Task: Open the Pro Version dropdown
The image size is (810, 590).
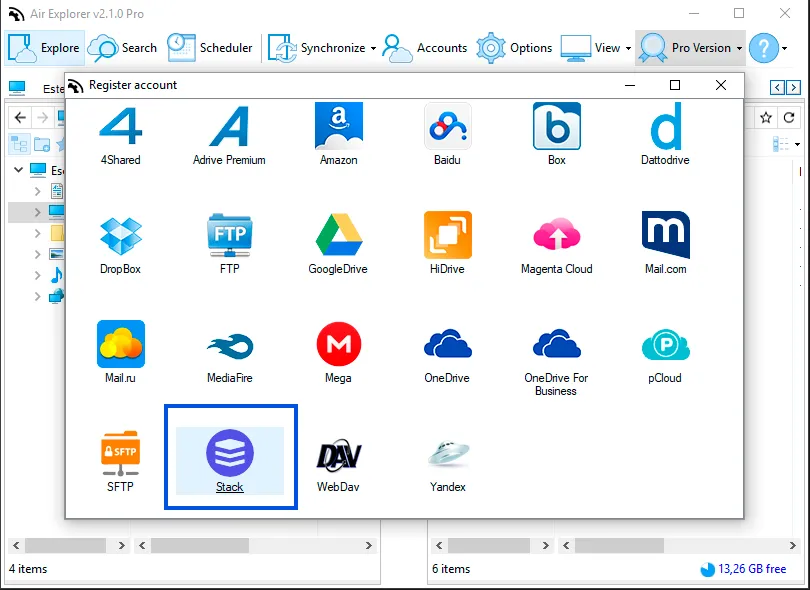Action: click(739, 48)
